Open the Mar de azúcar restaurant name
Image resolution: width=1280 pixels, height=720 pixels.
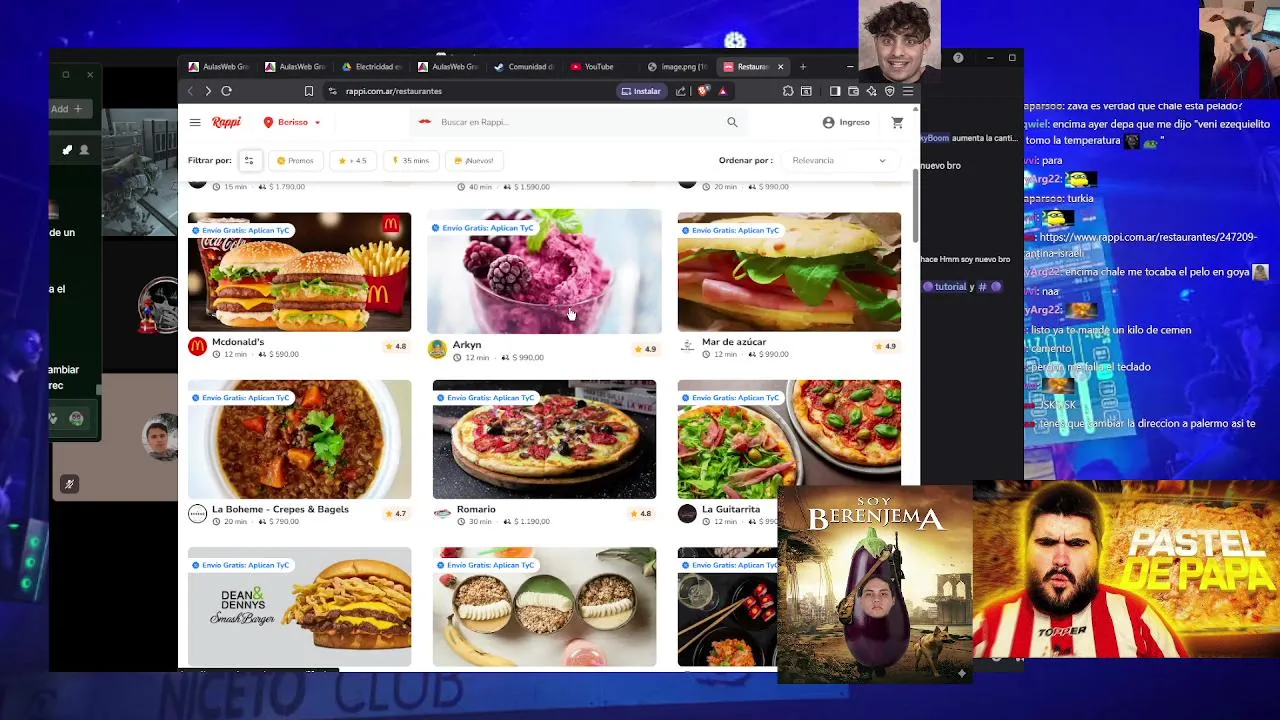[734, 342]
